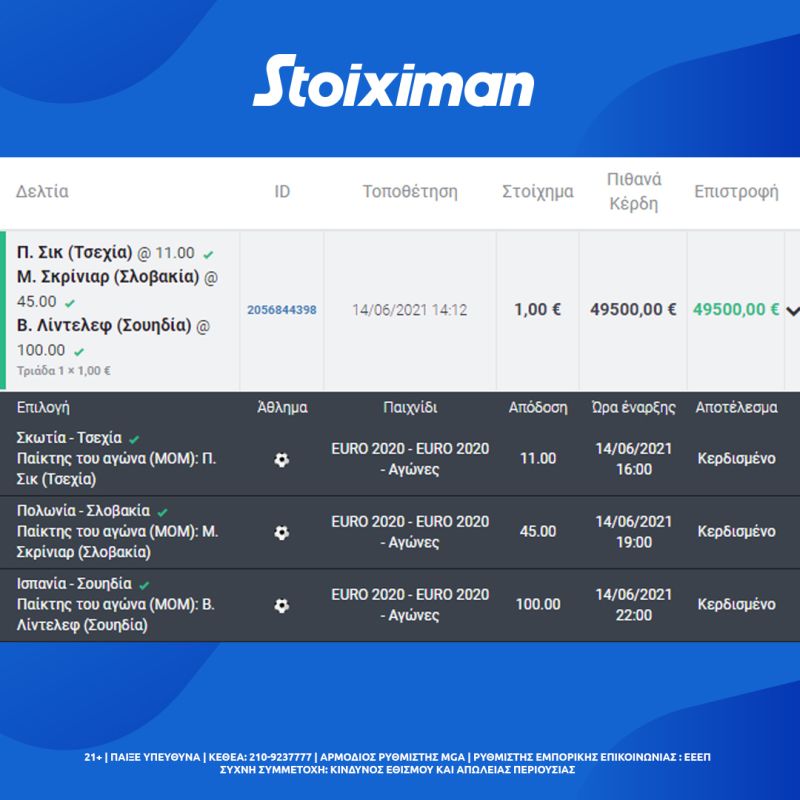Click the Κερδισμένο status for Σκωτία - Τσεχία
Image resolution: width=800 pixels, height=800 pixels.
point(736,458)
